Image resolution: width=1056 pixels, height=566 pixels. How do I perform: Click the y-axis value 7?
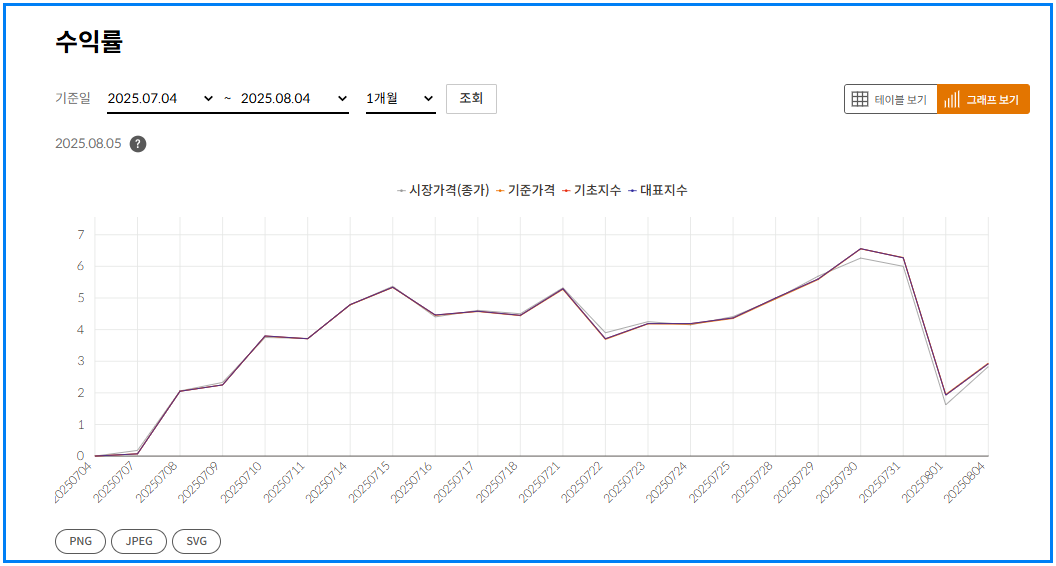click(x=80, y=234)
